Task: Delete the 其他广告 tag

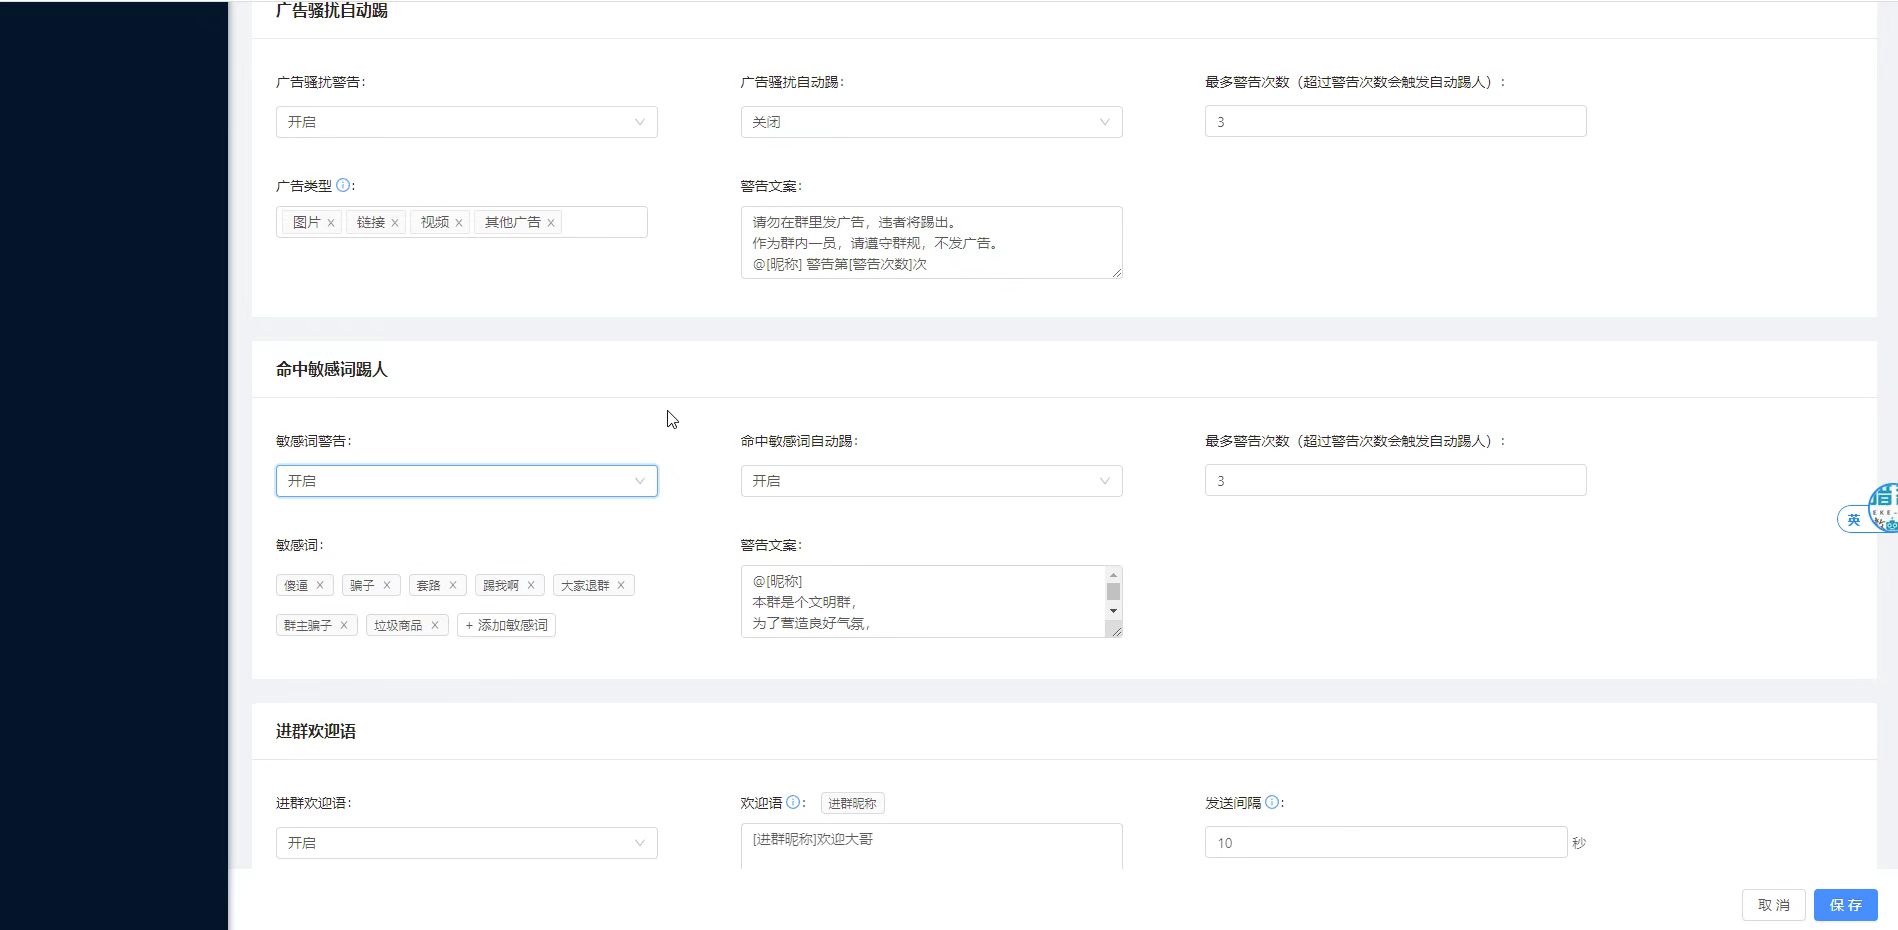Action: point(551,223)
